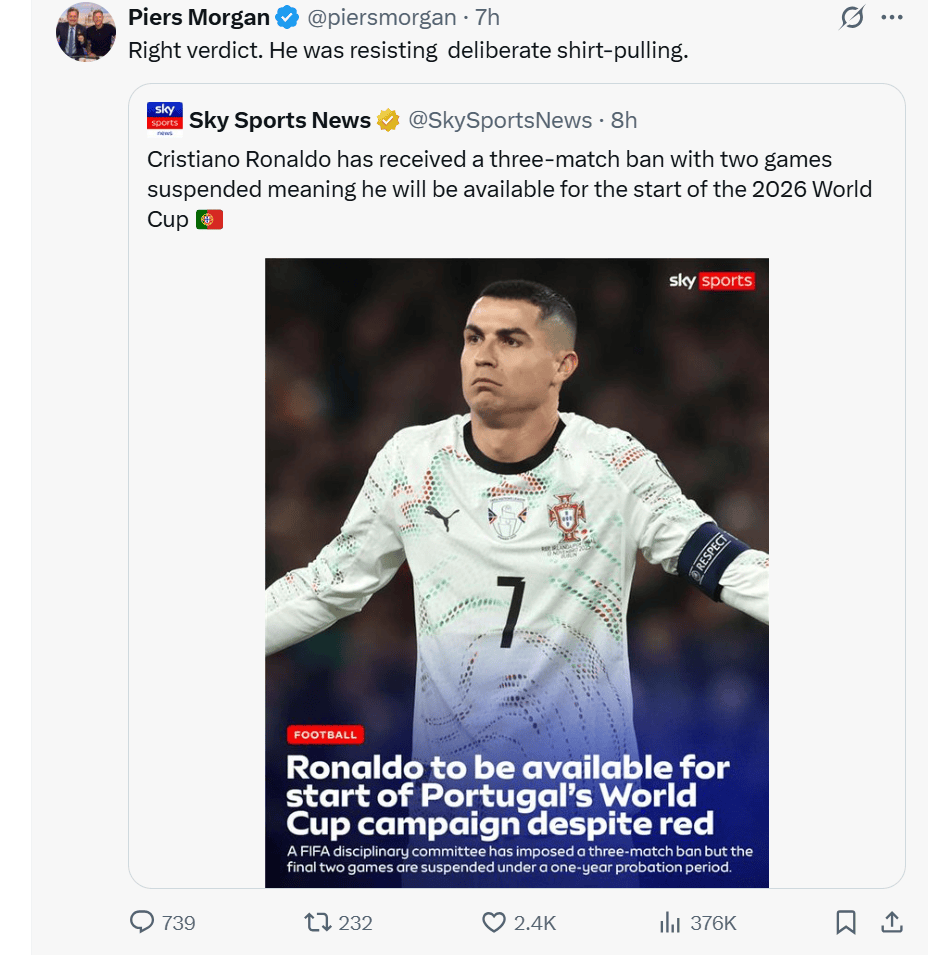
Task: Reply to Piers Morgan's post
Action: 143,922
